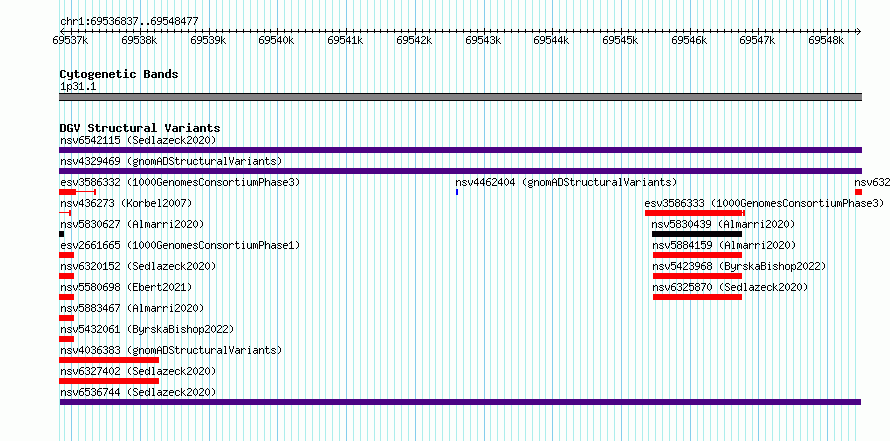Click ruler position 69543k
Screen dimensions: 890x441
(483, 40)
